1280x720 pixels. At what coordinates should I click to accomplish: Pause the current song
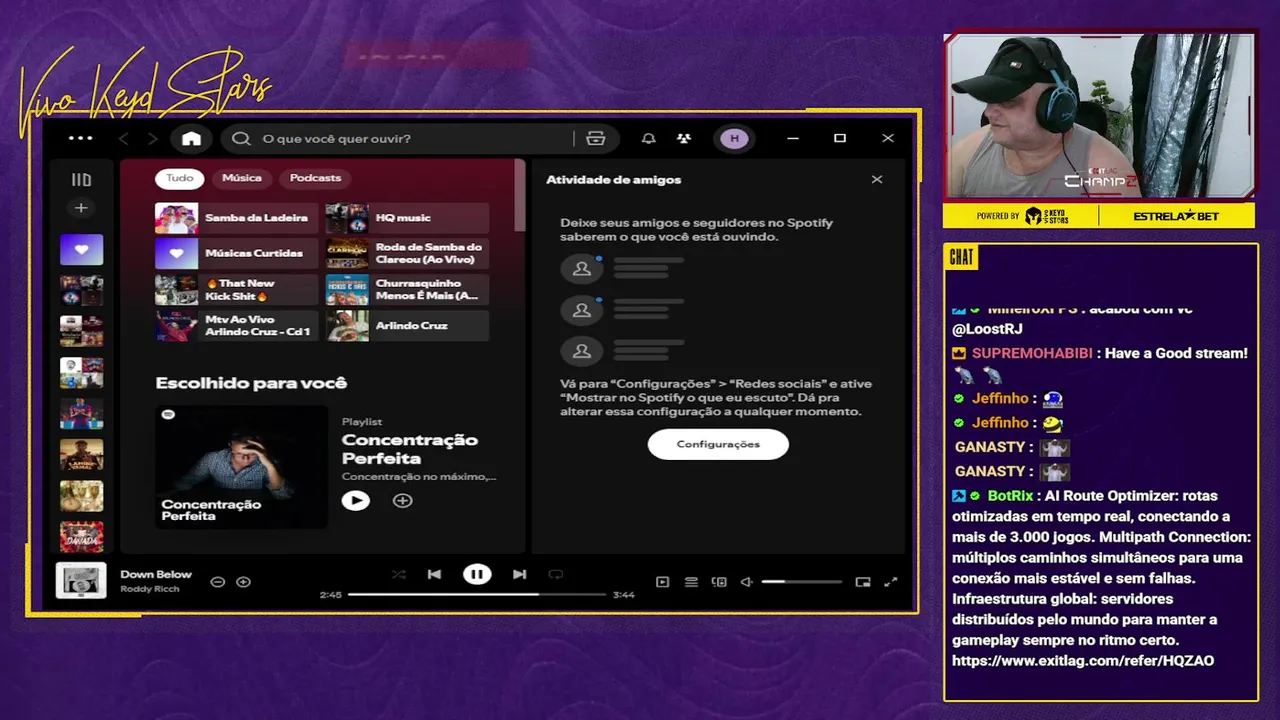(x=477, y=574)
